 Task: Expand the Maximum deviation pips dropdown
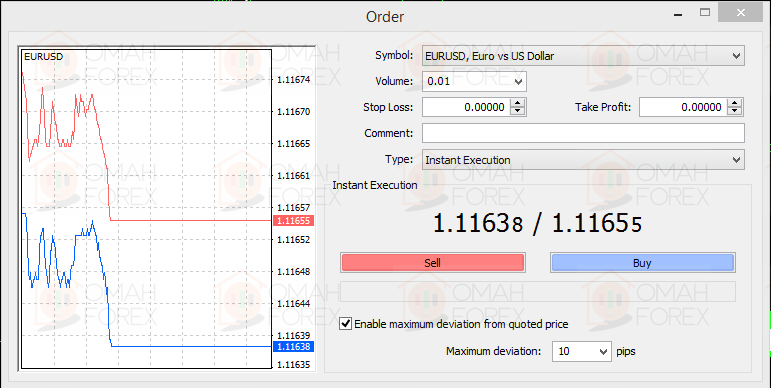pyautogui.click(x=582, y=352)
